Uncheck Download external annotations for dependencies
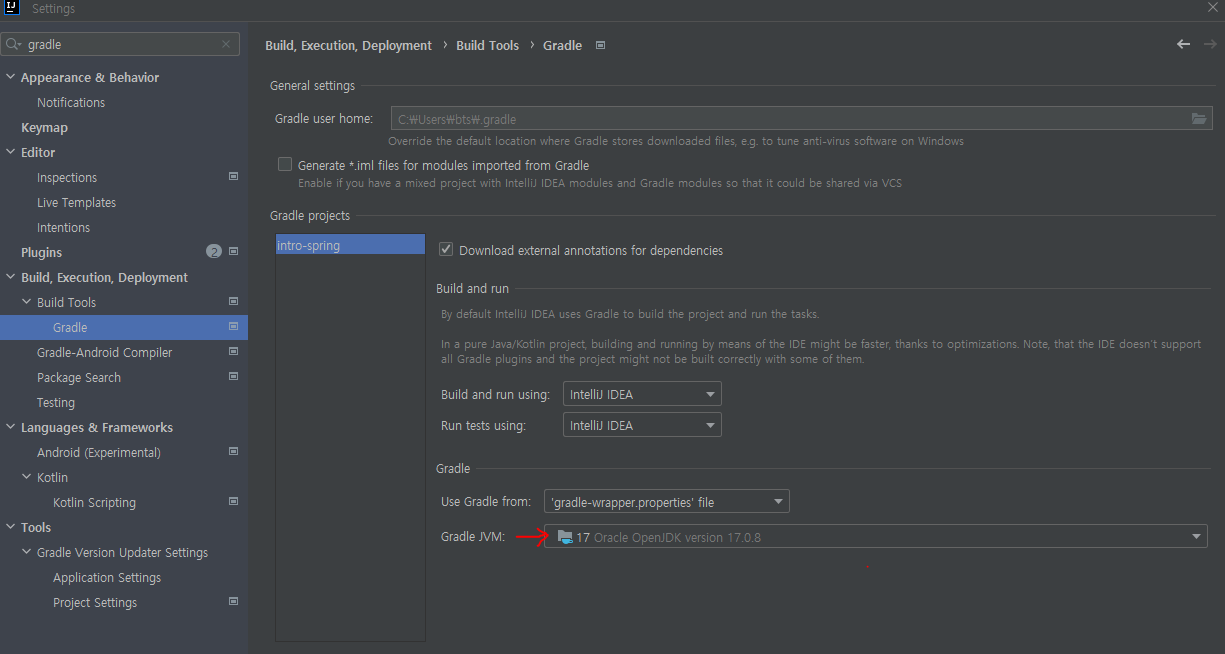Image resolution: width=1225 pixels, height=654 pixels. (x=446, y=250)
